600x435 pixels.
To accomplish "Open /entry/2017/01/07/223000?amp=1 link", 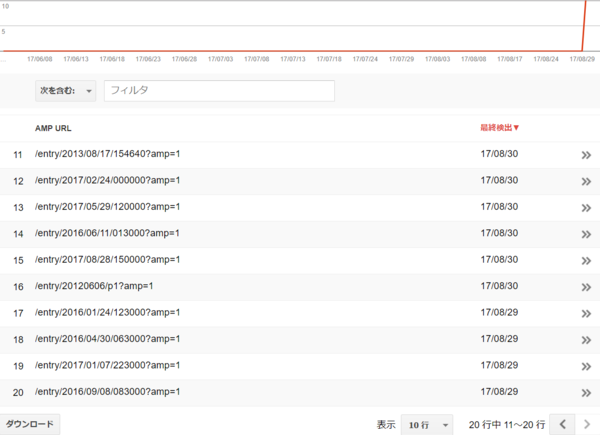I will pos(108,365).
